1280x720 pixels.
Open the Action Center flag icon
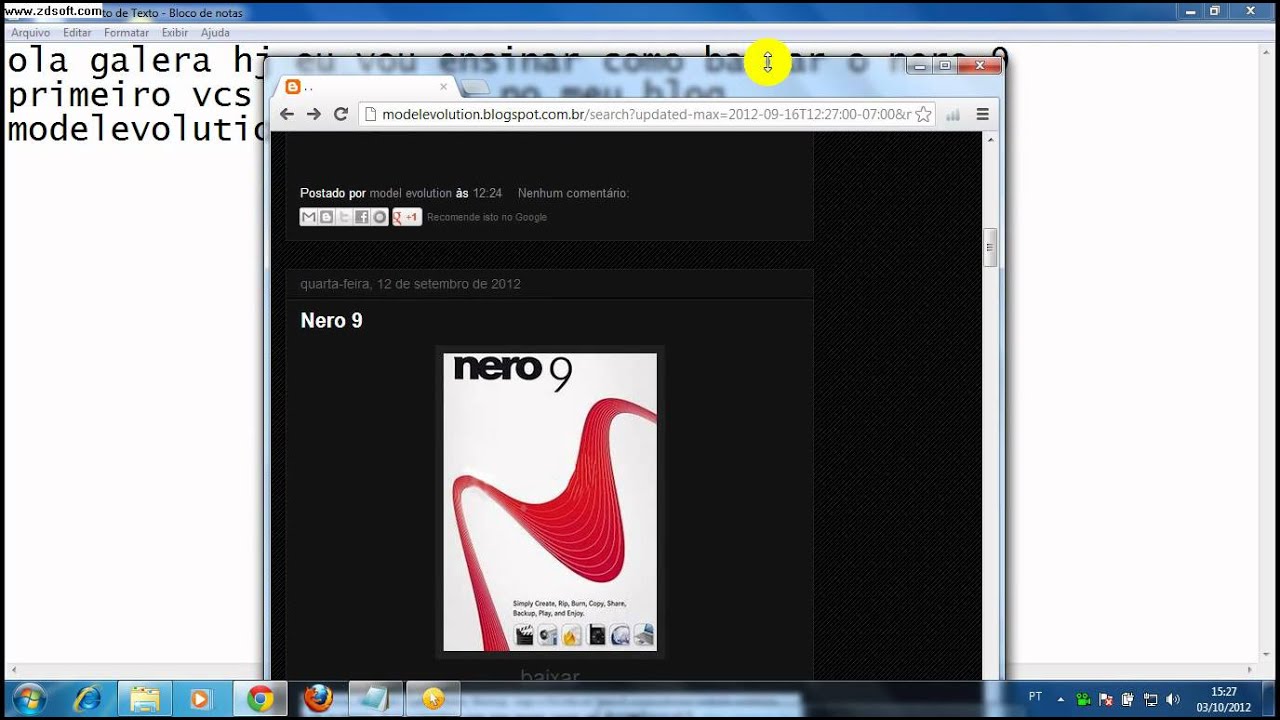(x=1106, y=699)
